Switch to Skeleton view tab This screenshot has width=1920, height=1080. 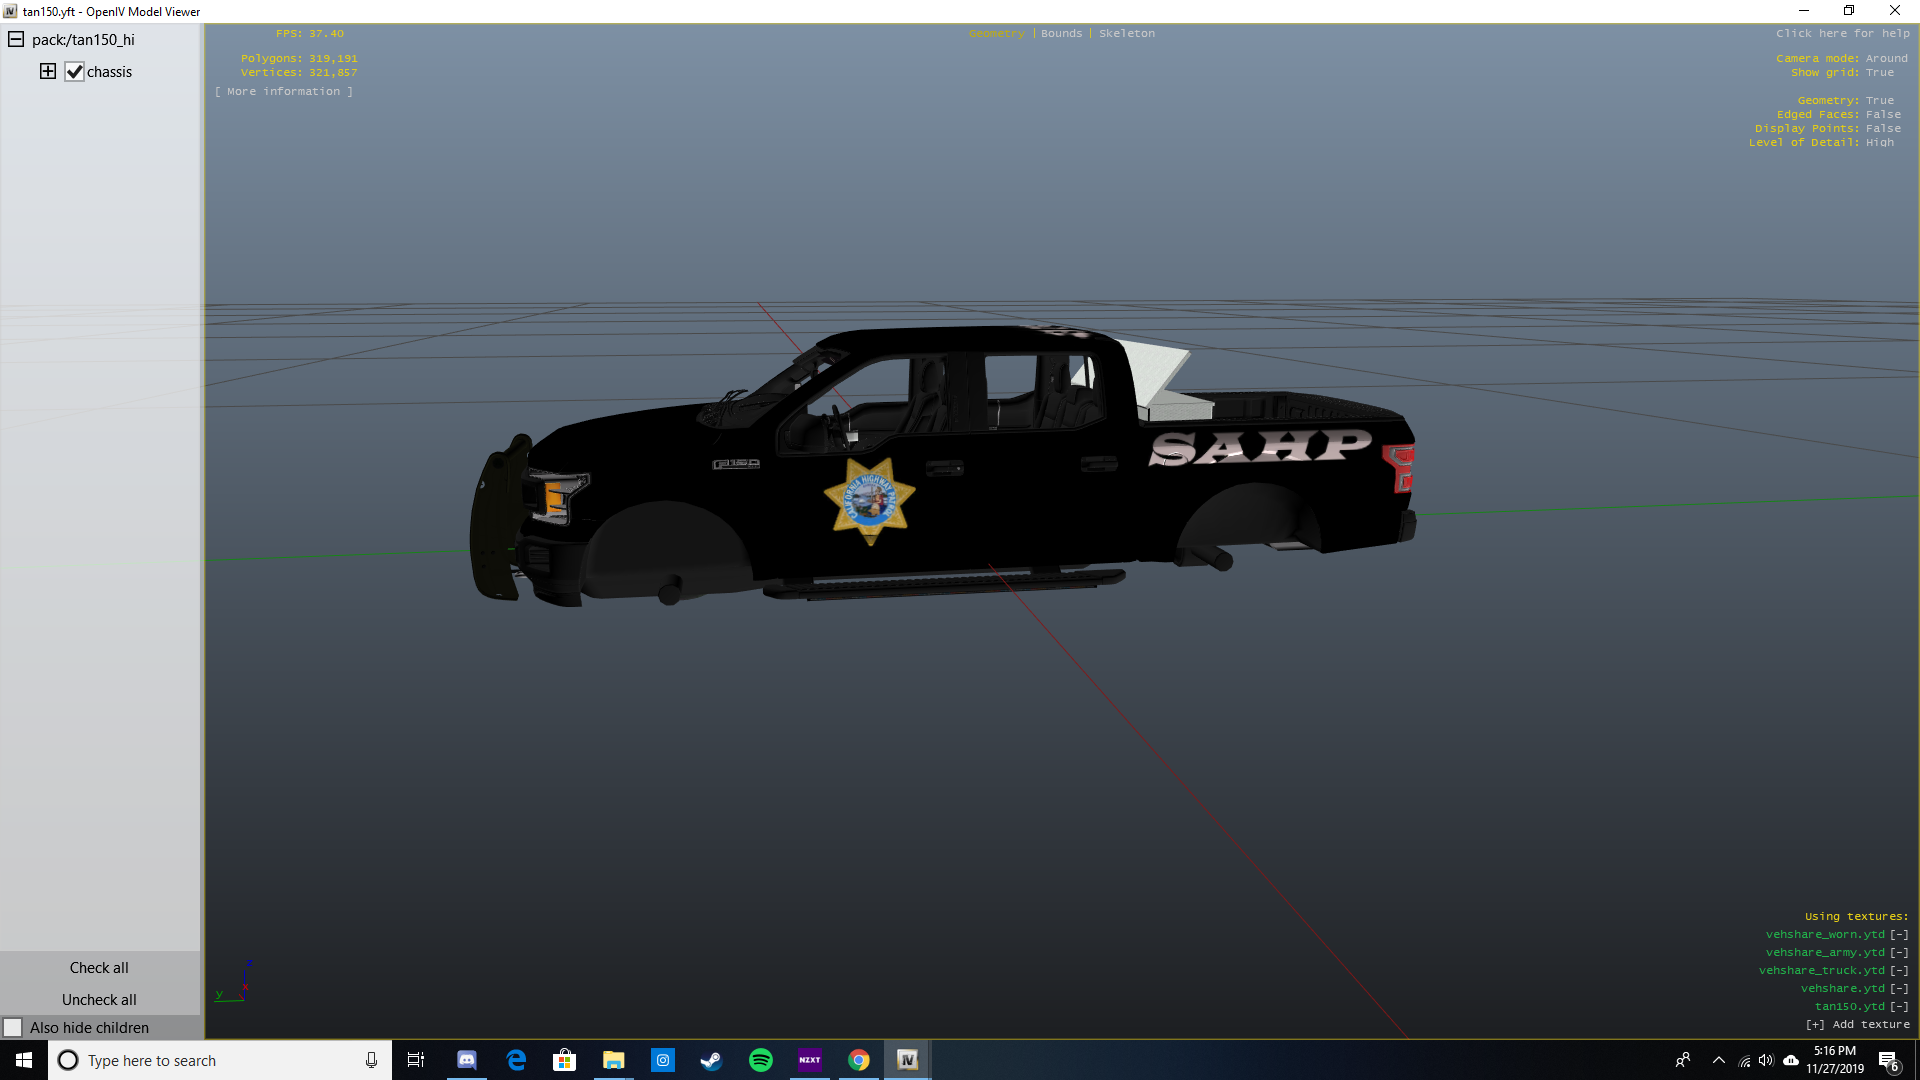1126,33
